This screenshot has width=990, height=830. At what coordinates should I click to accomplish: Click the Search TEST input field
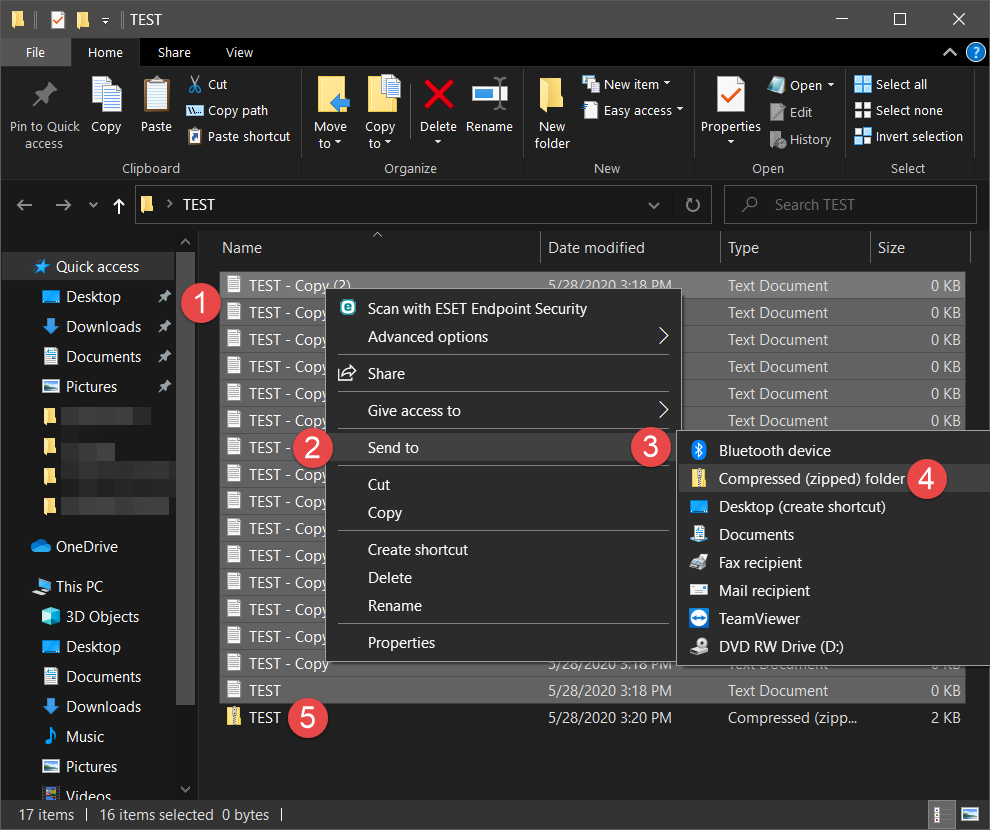pos(850,205)
